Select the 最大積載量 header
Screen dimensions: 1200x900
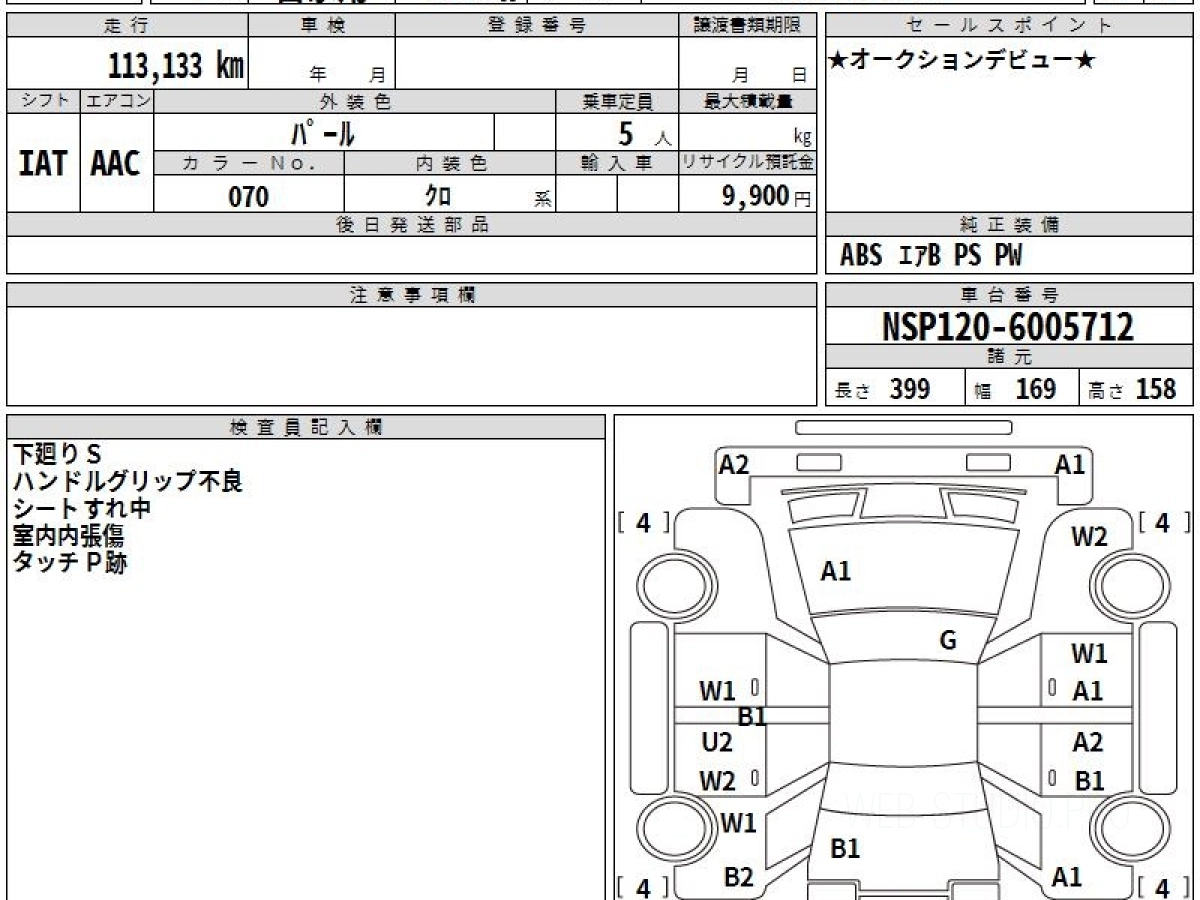click(747, 102)
